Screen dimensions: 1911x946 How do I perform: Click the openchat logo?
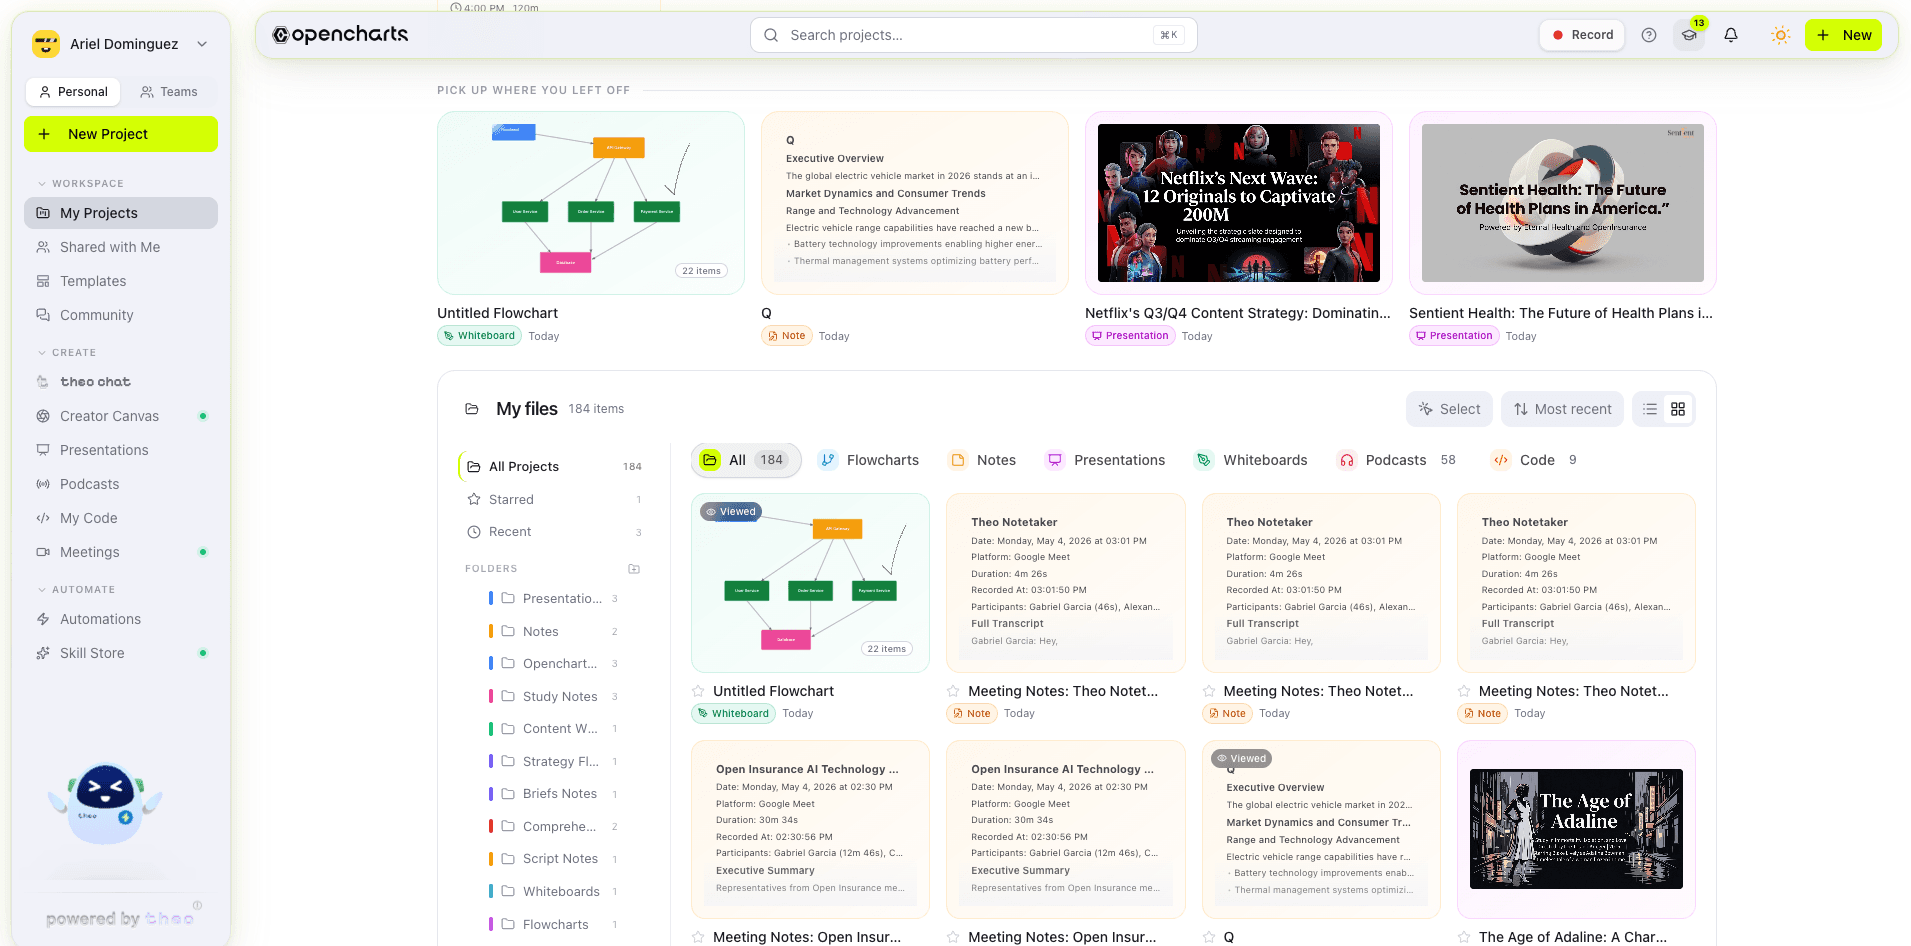tap(341, 35)
